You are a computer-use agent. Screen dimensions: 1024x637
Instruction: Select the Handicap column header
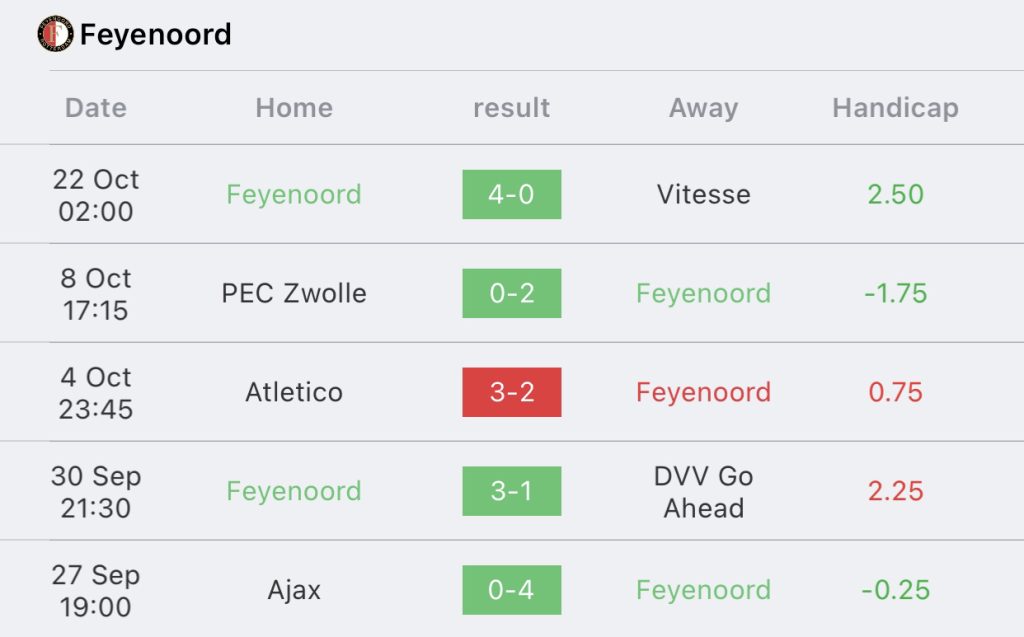tap(895, 108)
